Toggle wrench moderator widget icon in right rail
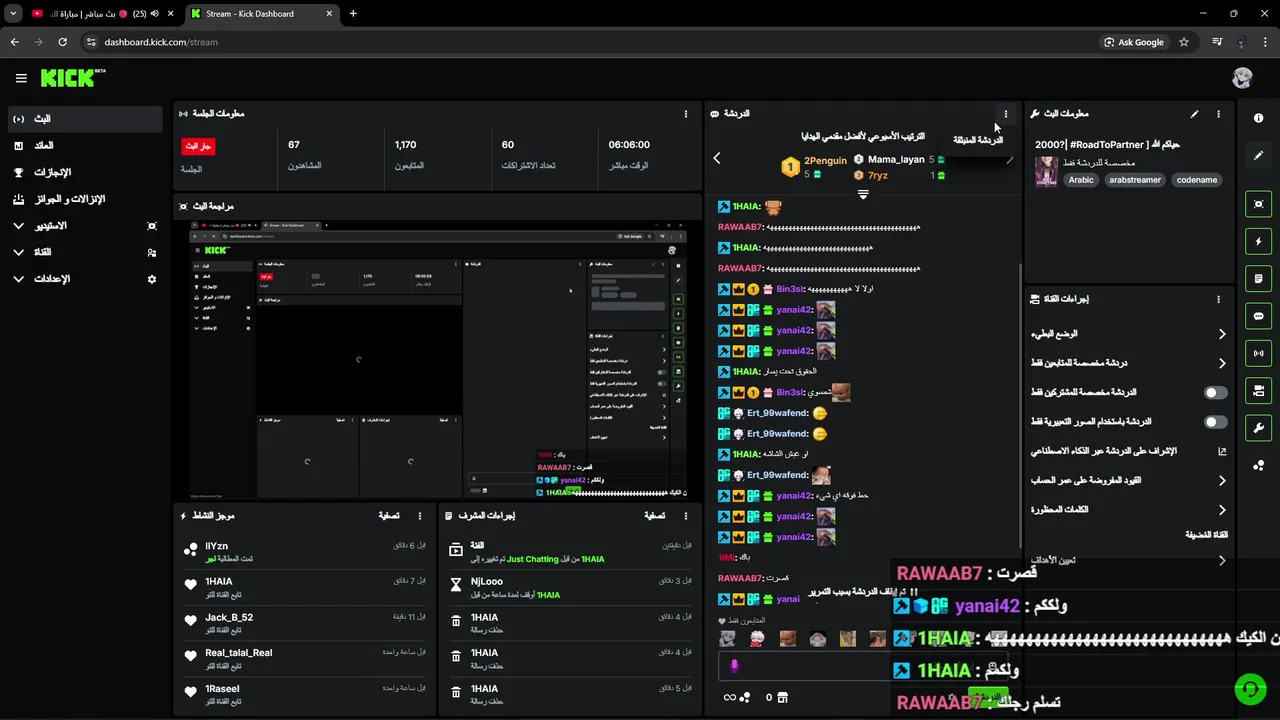Viewport: 1280px width, 720px height. click(x=1258, y=428)
